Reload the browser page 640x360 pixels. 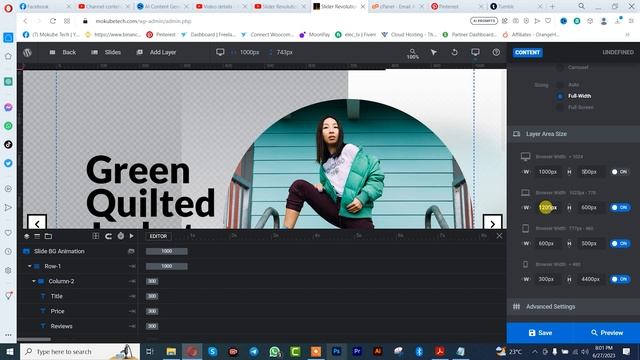pyautogui.click(x=53, y=21)
